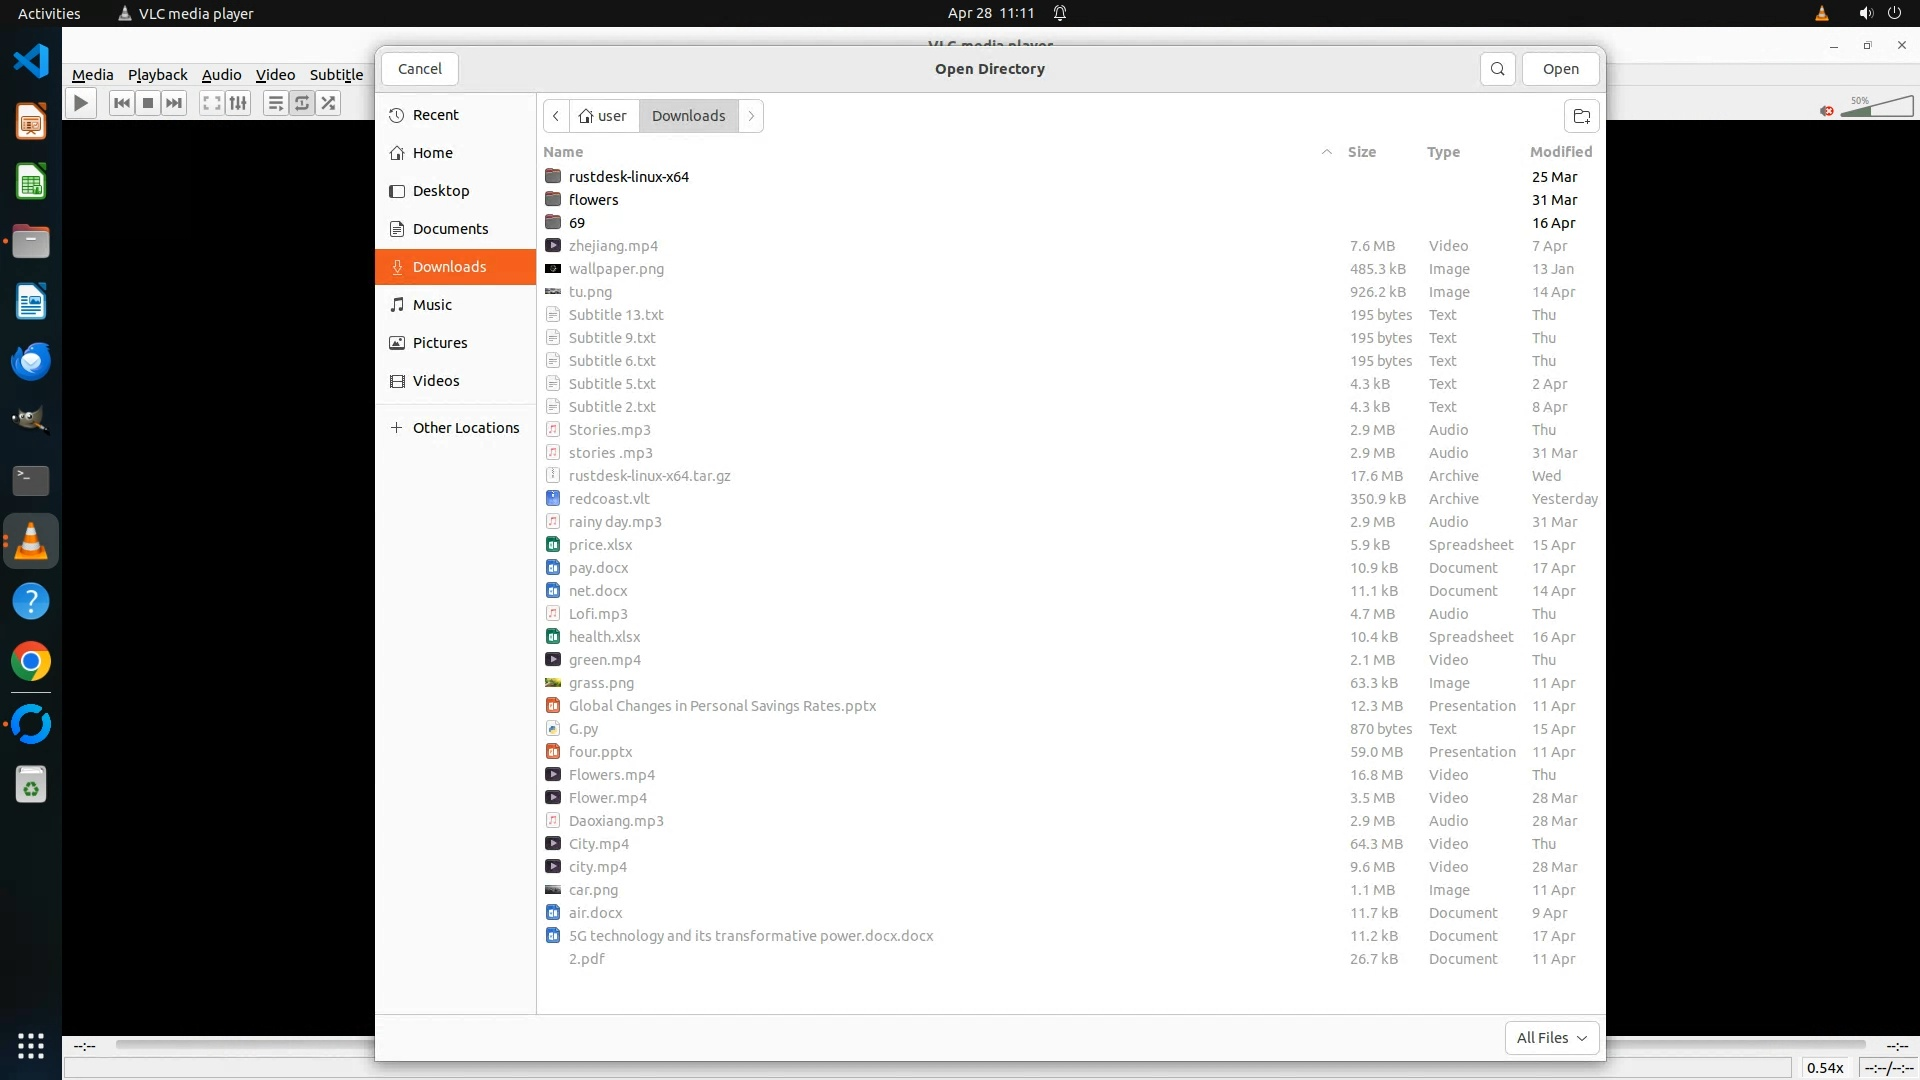Click the create new folder icon
Image resolution: width=1920 pixels, height=1080 pixels.
tap(1581, 116)
